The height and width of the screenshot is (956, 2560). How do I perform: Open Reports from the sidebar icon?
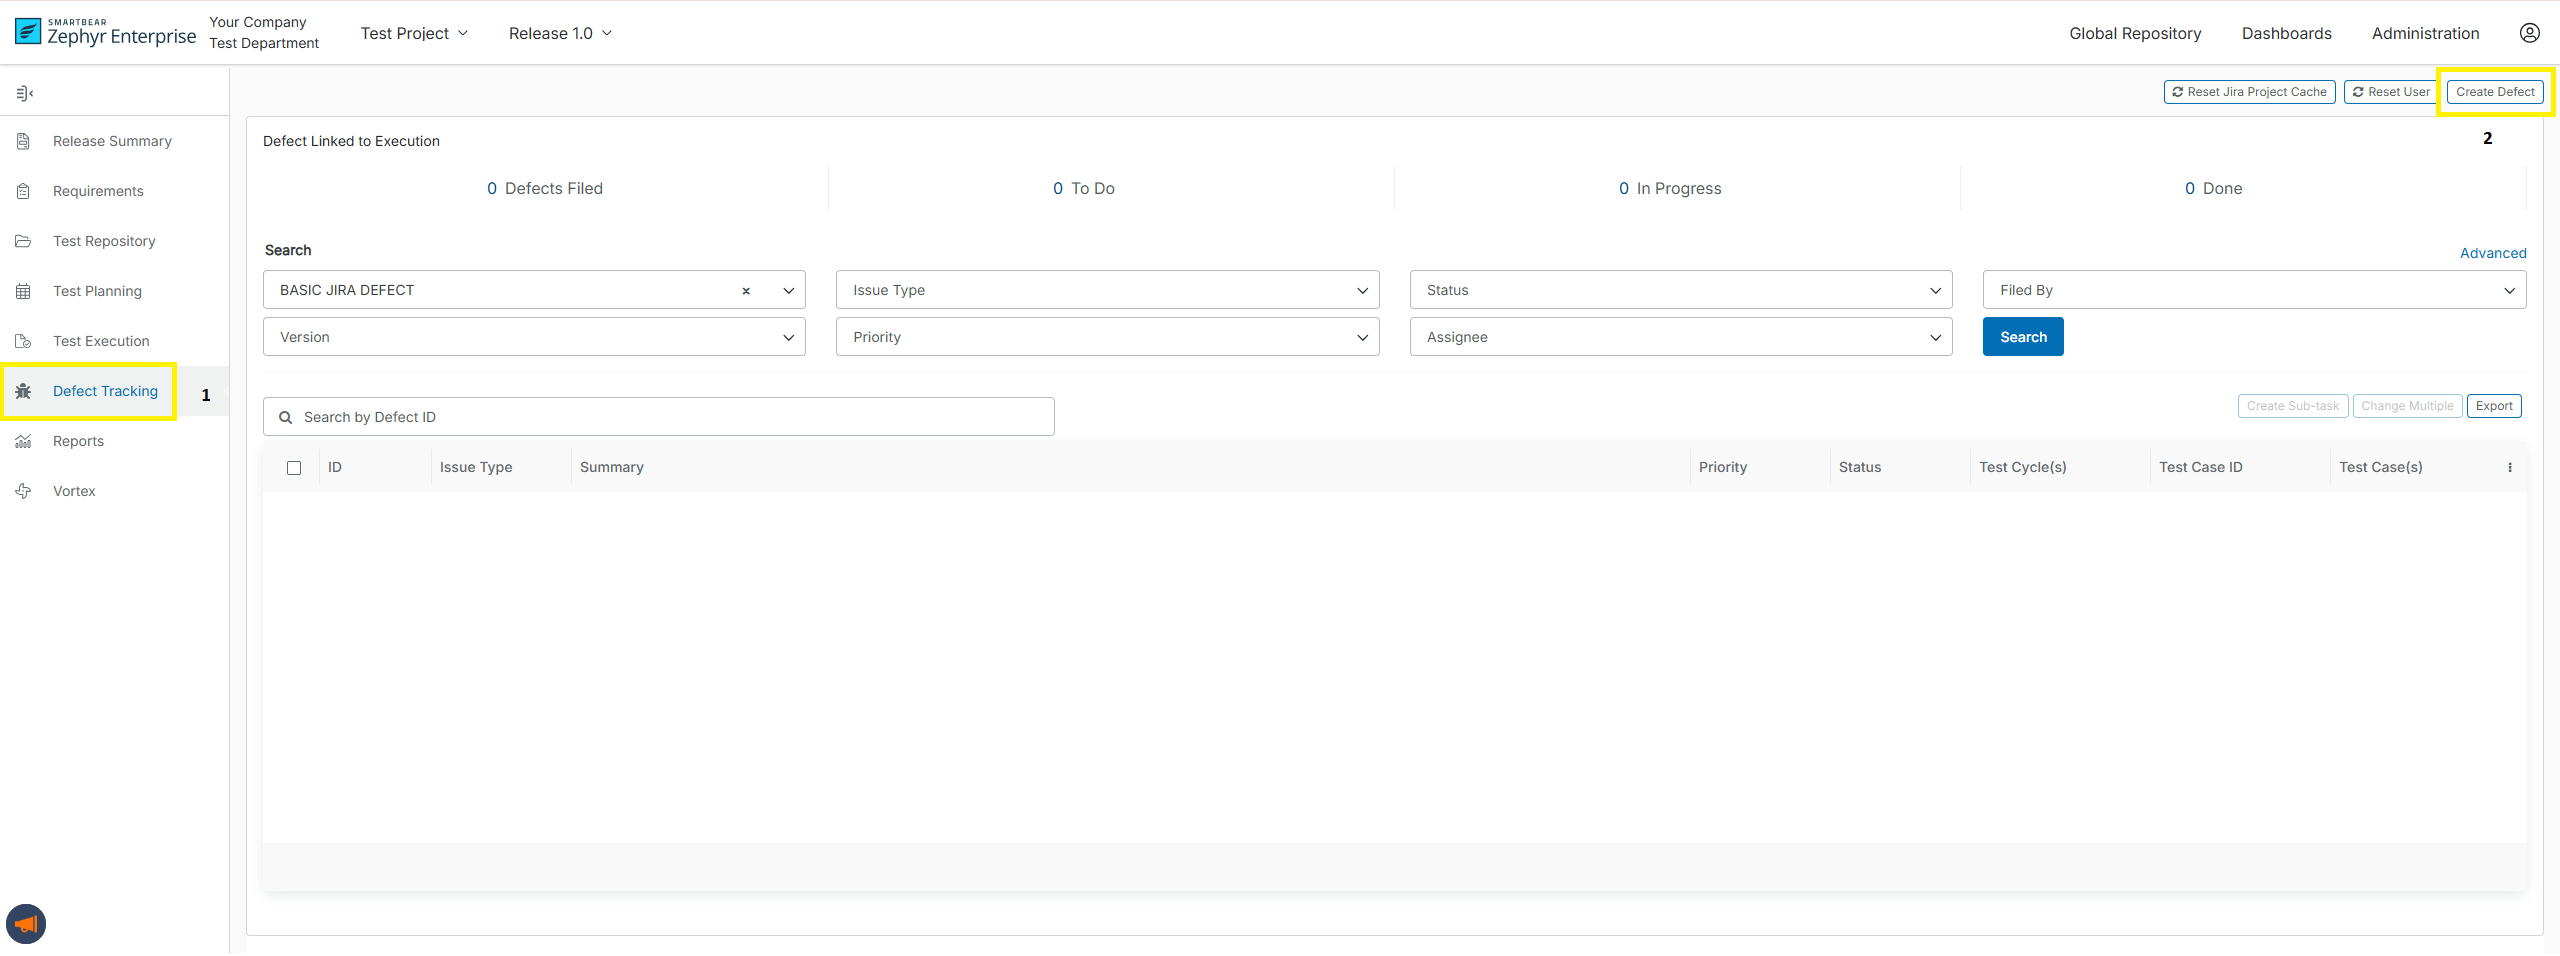(24, 441)
